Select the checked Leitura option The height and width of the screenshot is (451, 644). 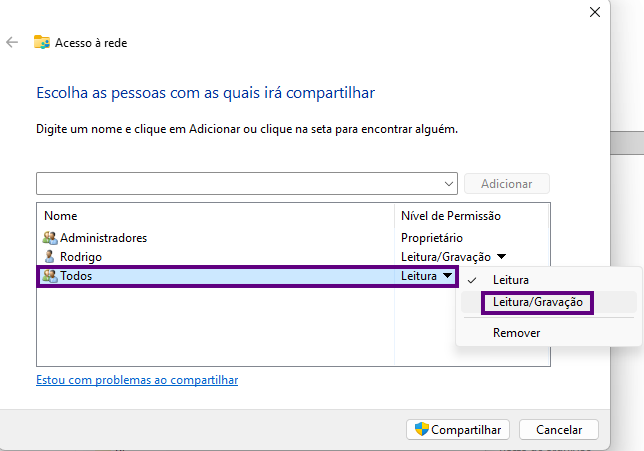click(x=510, y=280)
